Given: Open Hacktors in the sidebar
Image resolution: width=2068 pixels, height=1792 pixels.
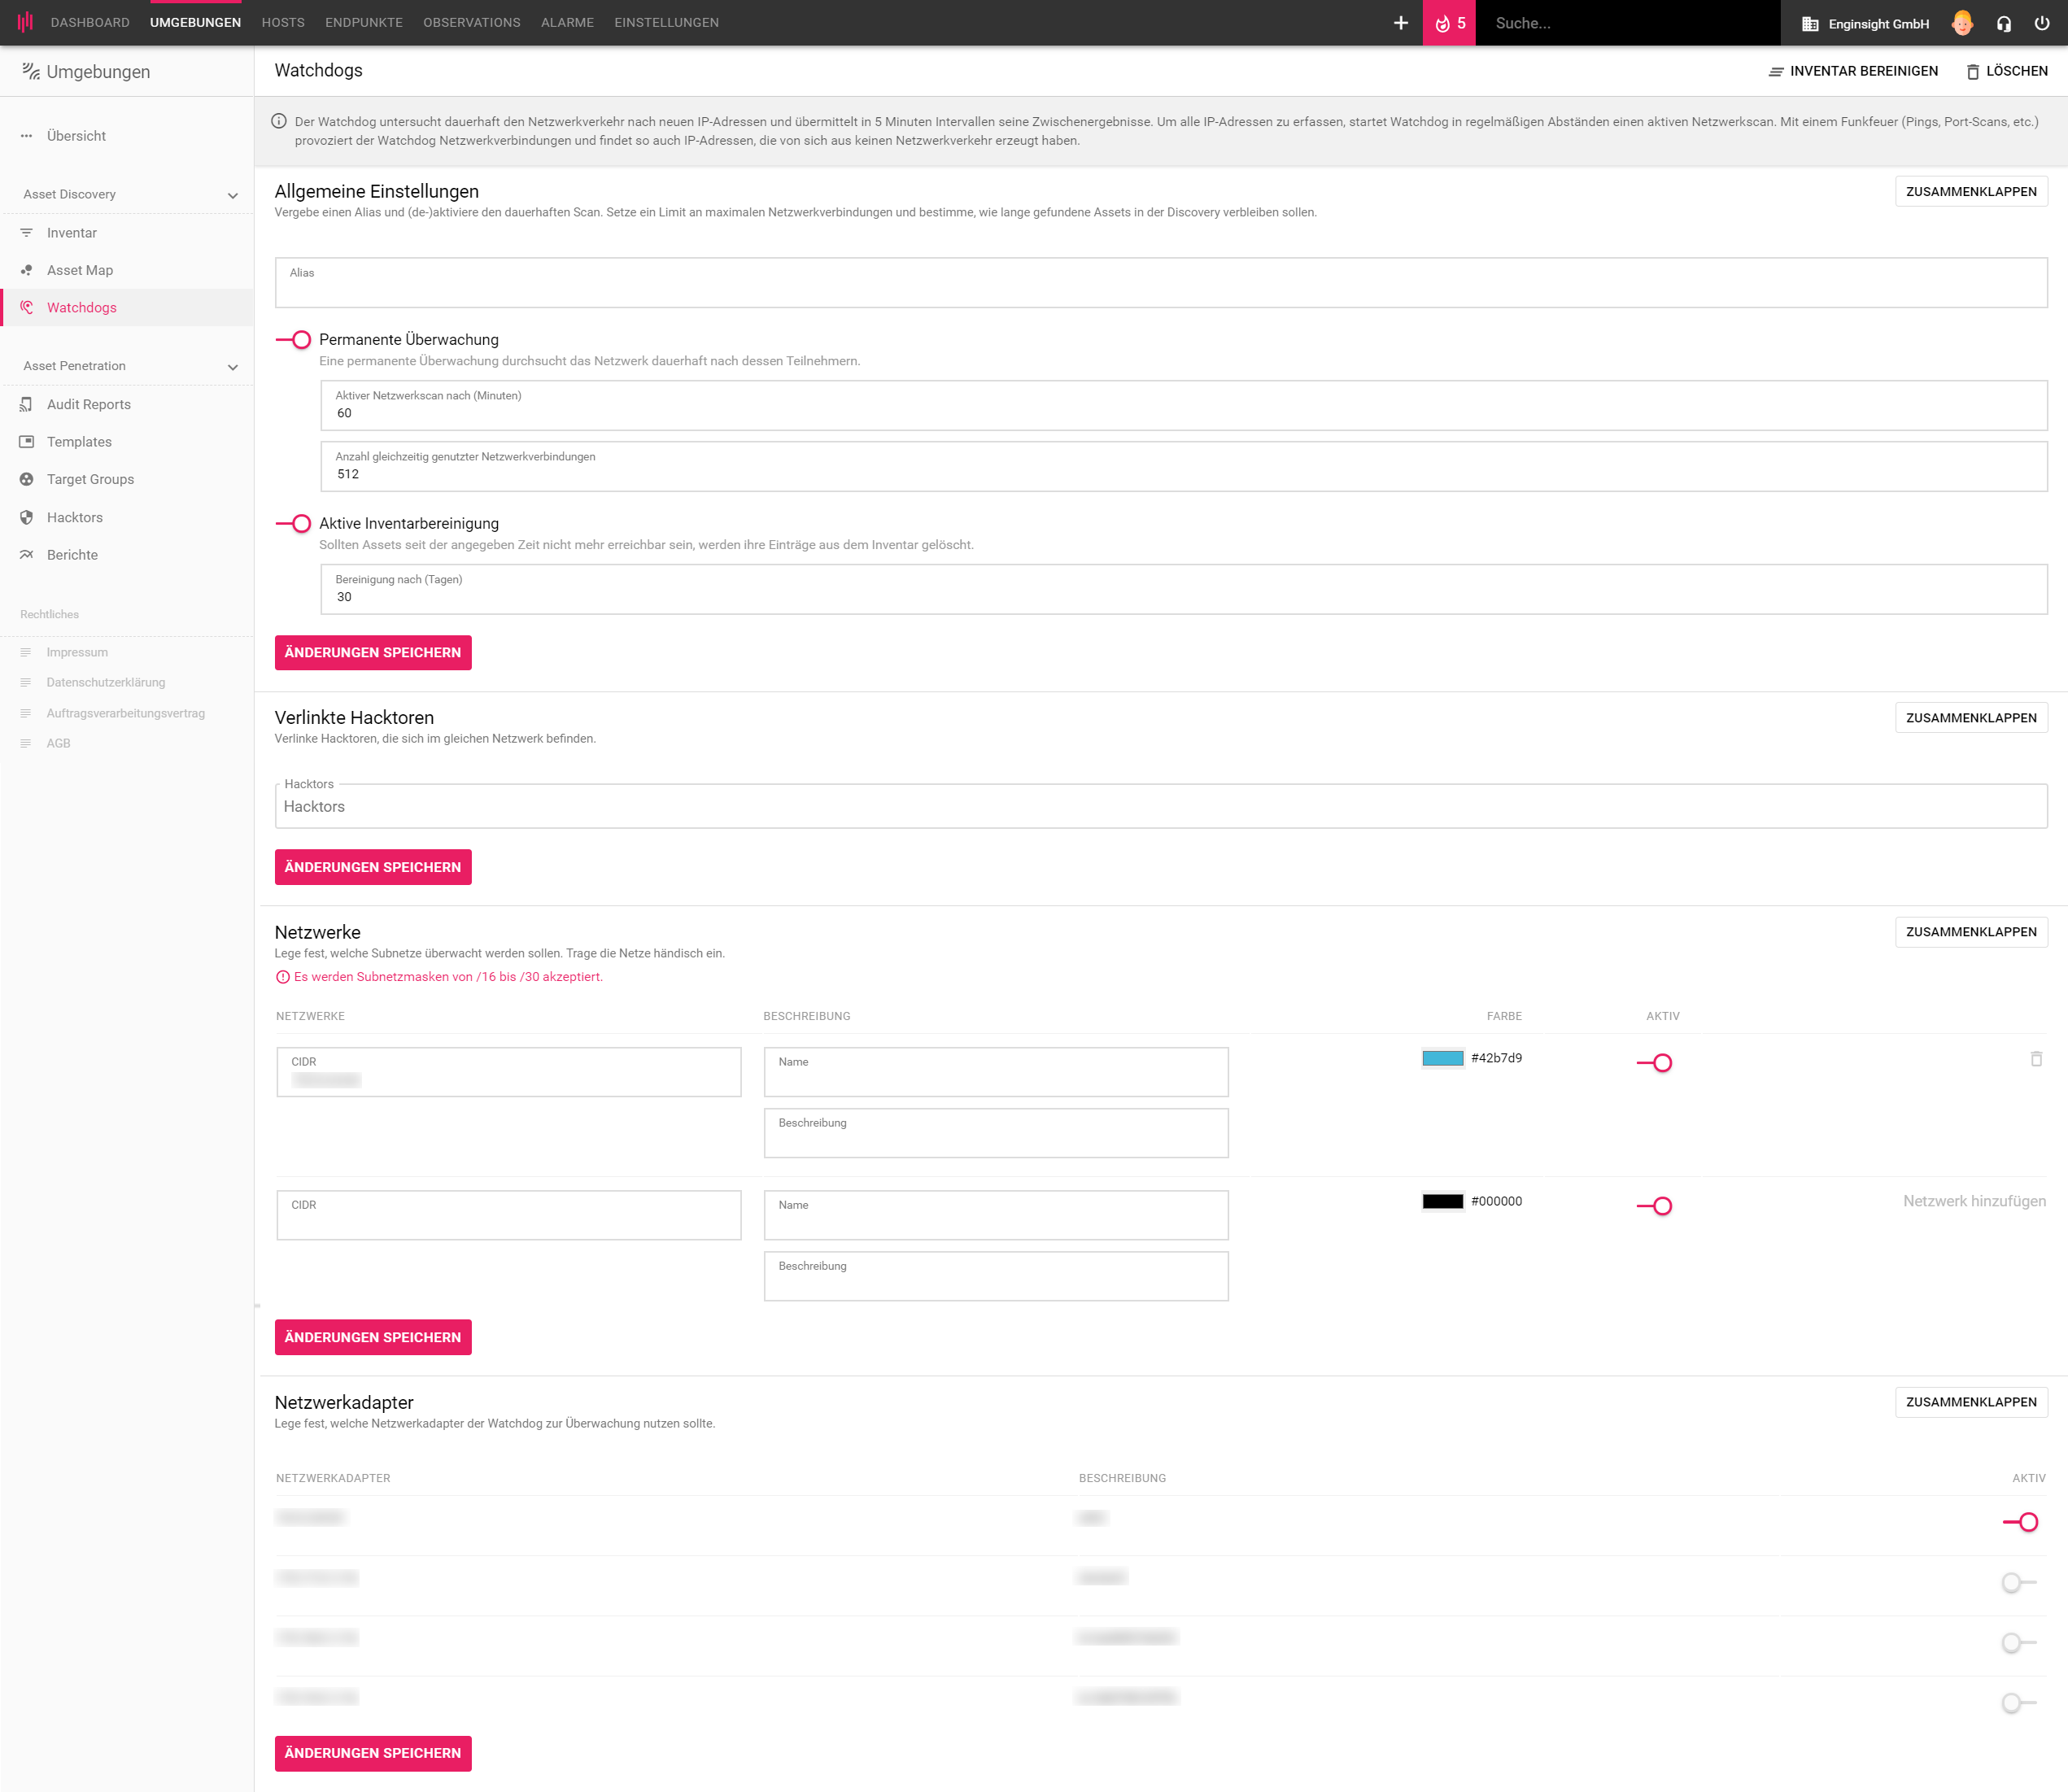Looking at the screenshot, I should pyautogui.click(x=75, y=517).
